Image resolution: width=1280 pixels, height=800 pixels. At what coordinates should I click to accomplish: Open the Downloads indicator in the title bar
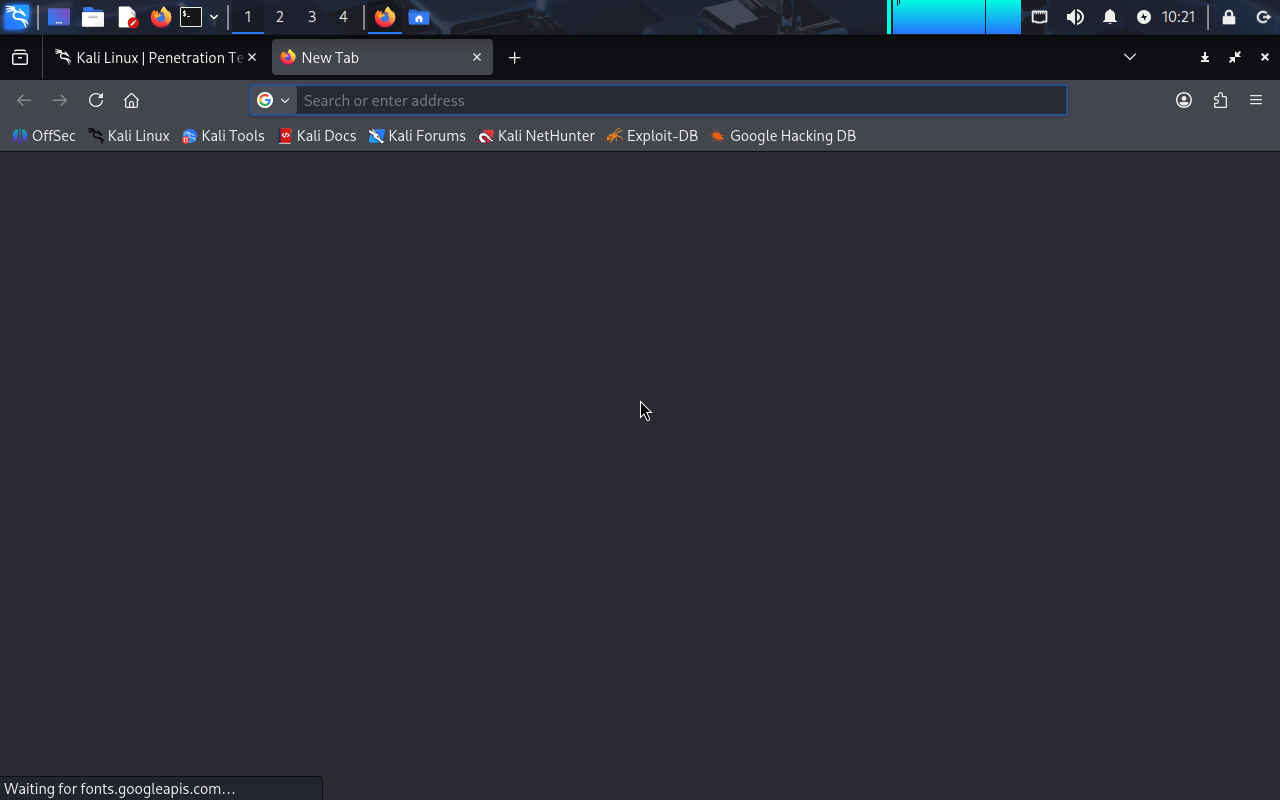click(x=1205, y=58)
